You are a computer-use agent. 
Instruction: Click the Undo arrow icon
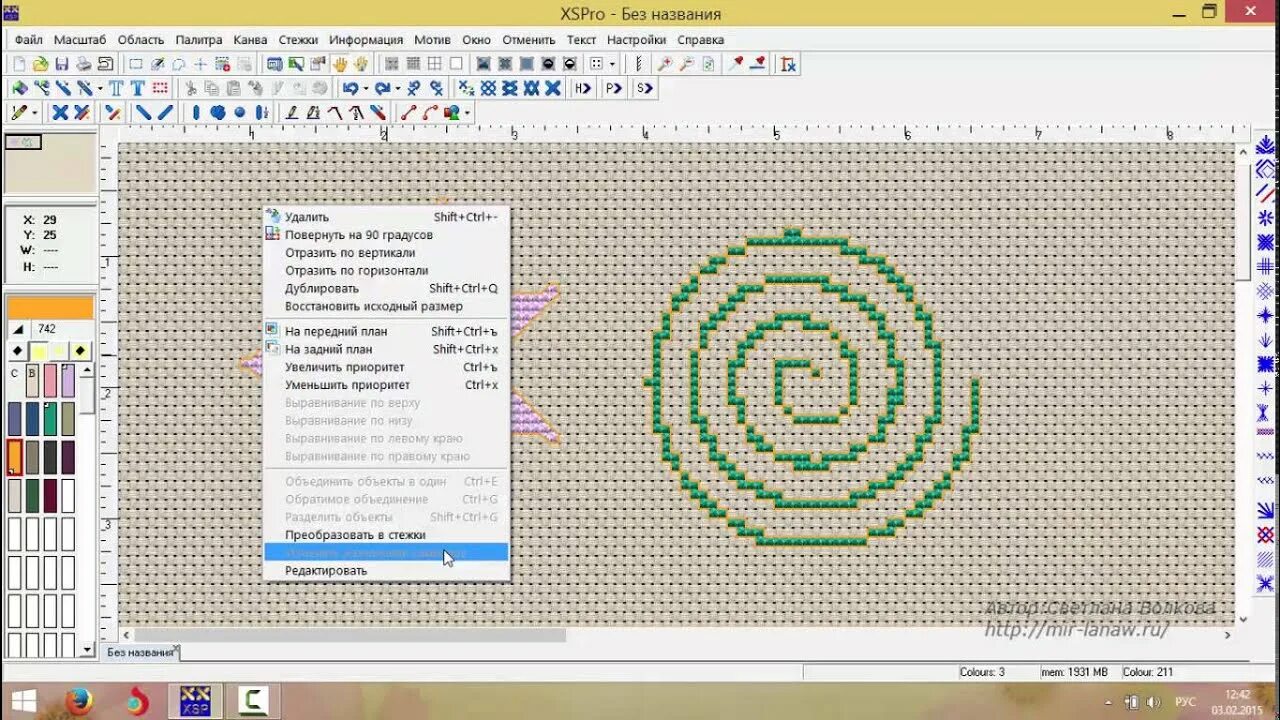tap(351, 88)
